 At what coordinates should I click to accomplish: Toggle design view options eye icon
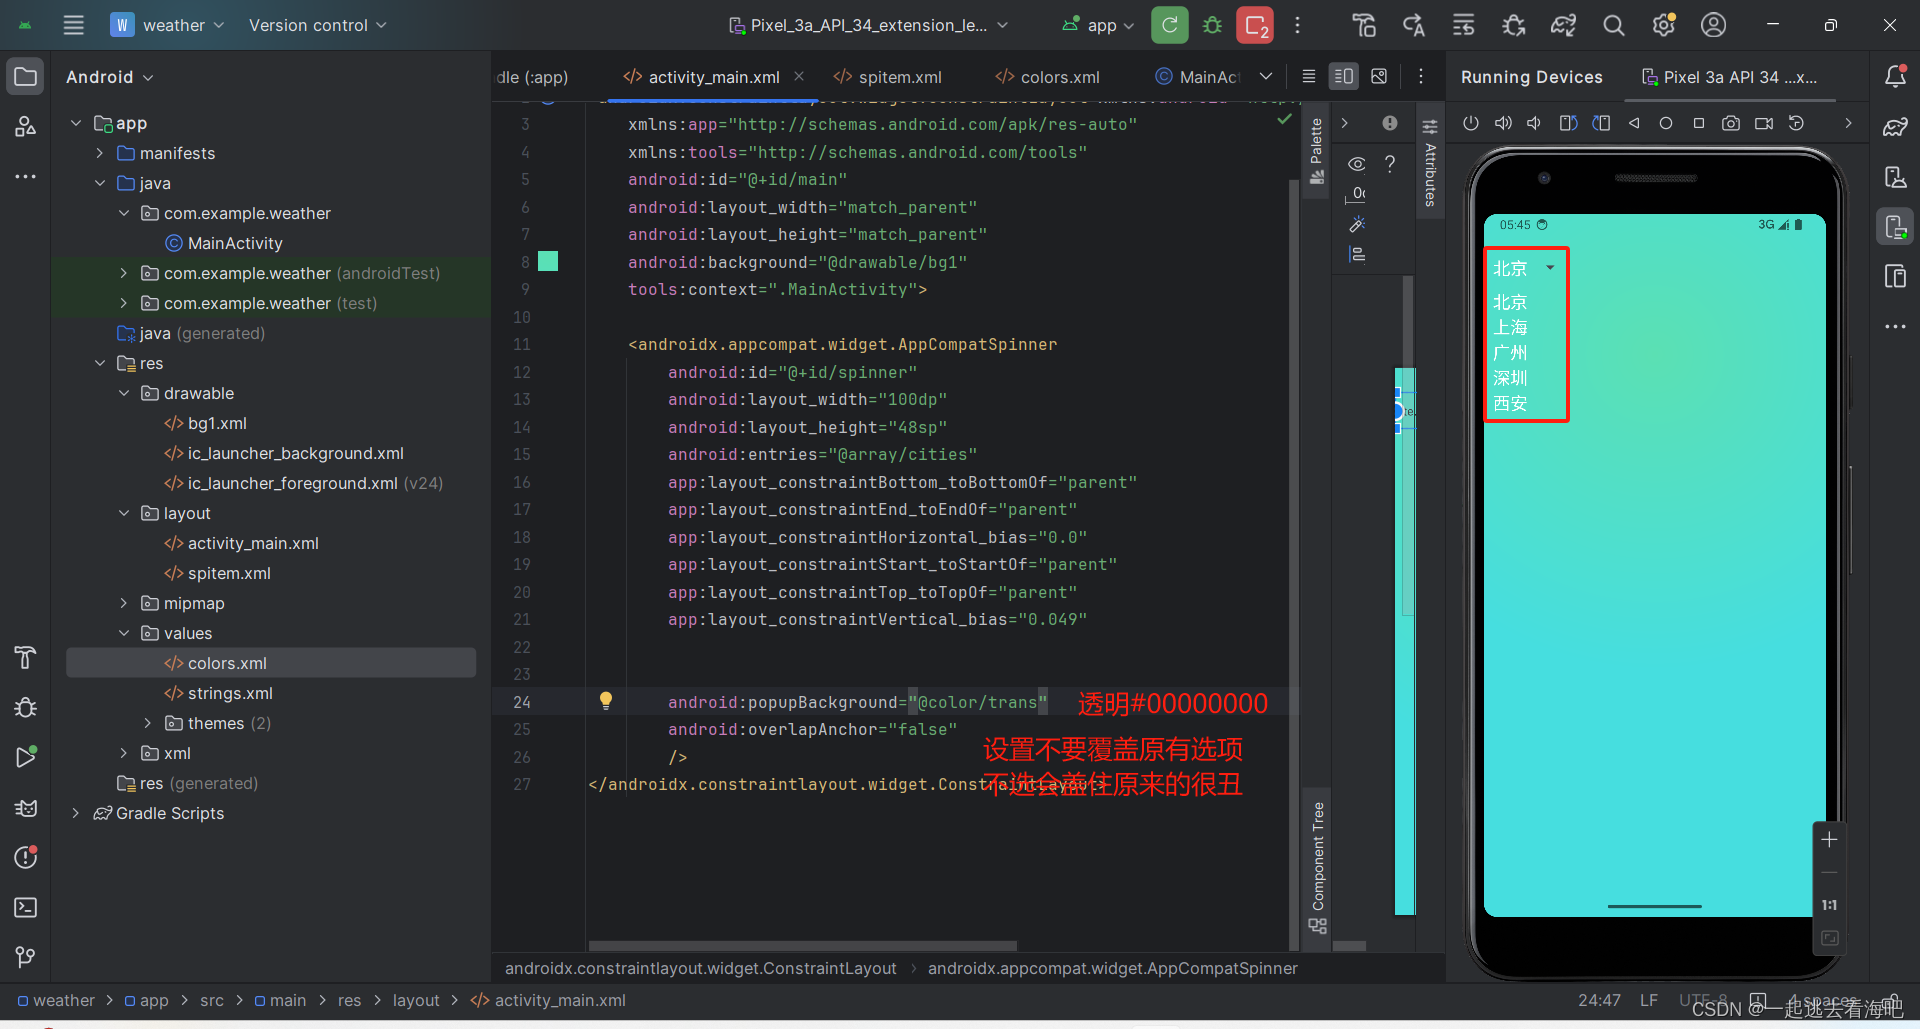click(x=1357, y=164)
